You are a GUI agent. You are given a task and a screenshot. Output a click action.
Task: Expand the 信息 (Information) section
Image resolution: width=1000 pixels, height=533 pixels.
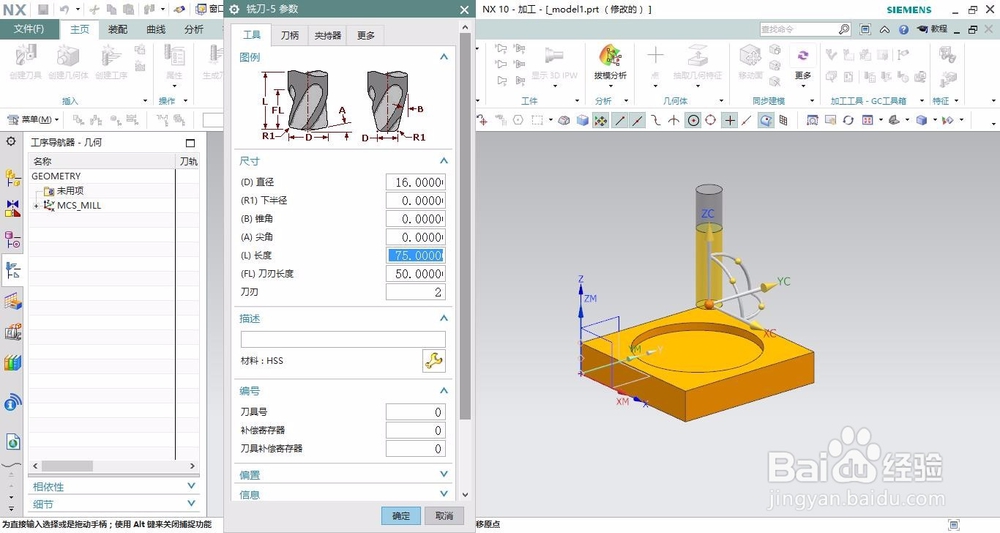pos(444,493)
